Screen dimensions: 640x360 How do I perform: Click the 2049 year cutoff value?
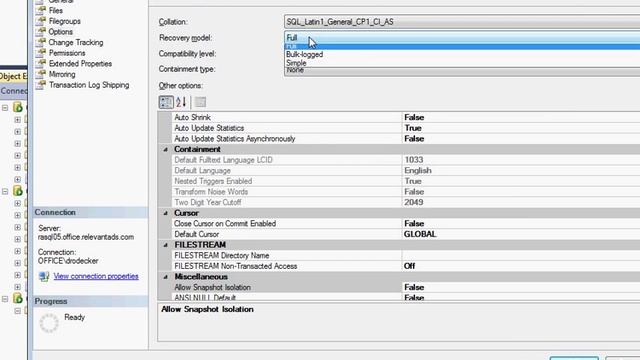pos(413,202)
